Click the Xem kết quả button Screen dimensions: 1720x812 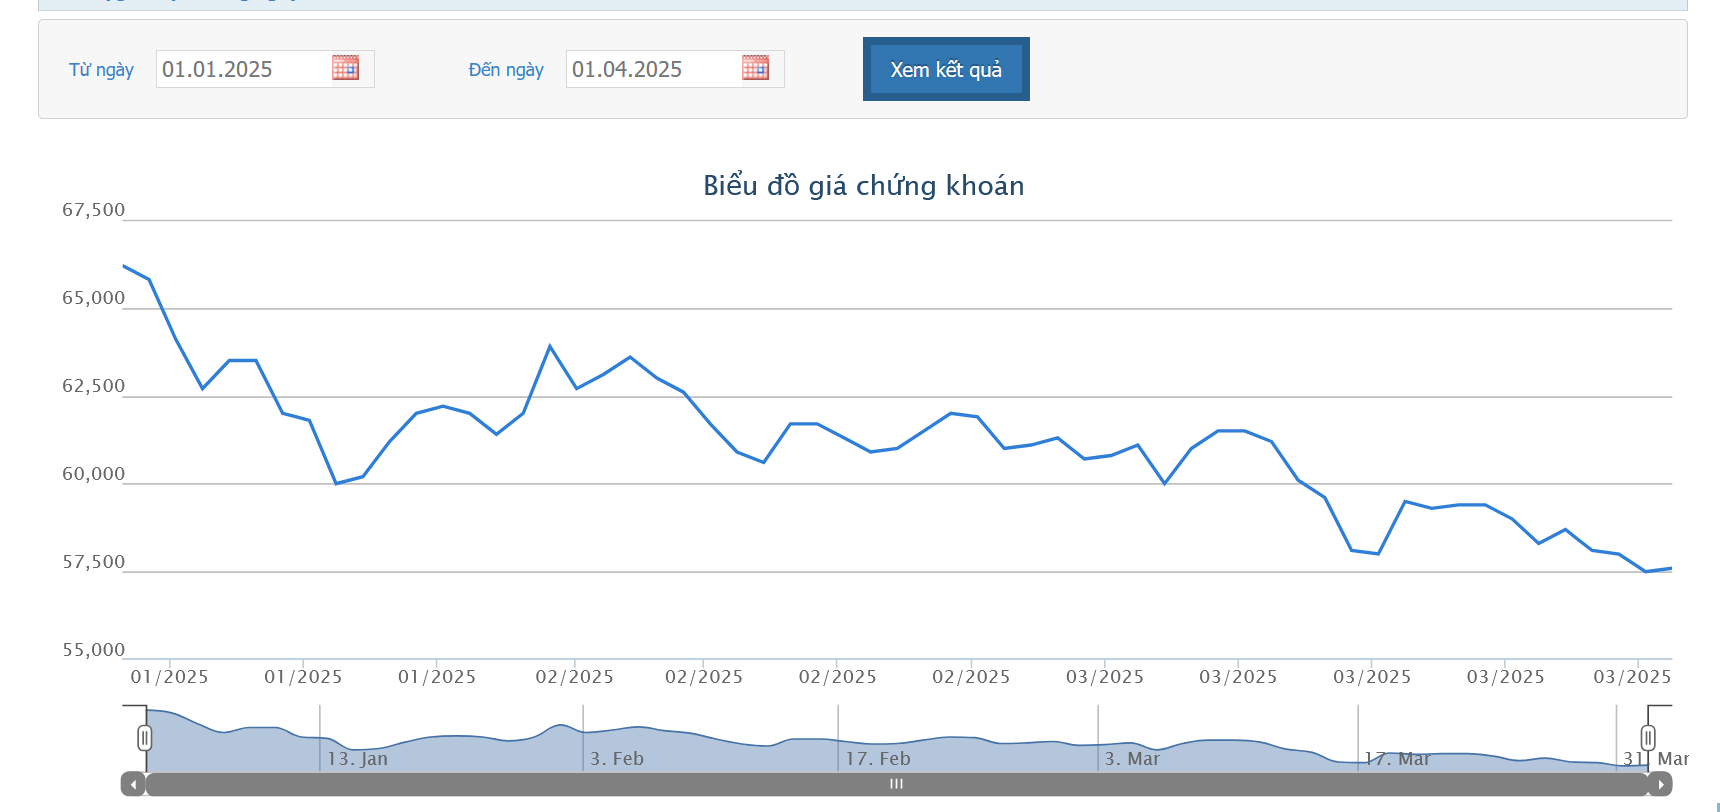946,69
